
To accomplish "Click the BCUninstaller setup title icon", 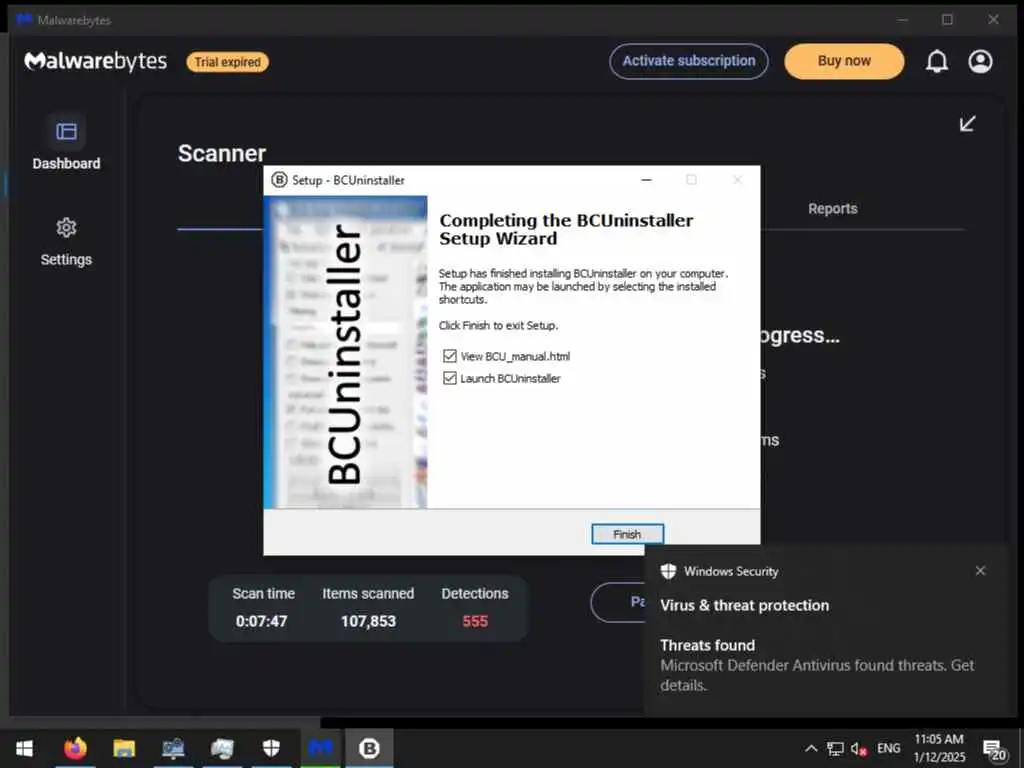I will 279,180.
